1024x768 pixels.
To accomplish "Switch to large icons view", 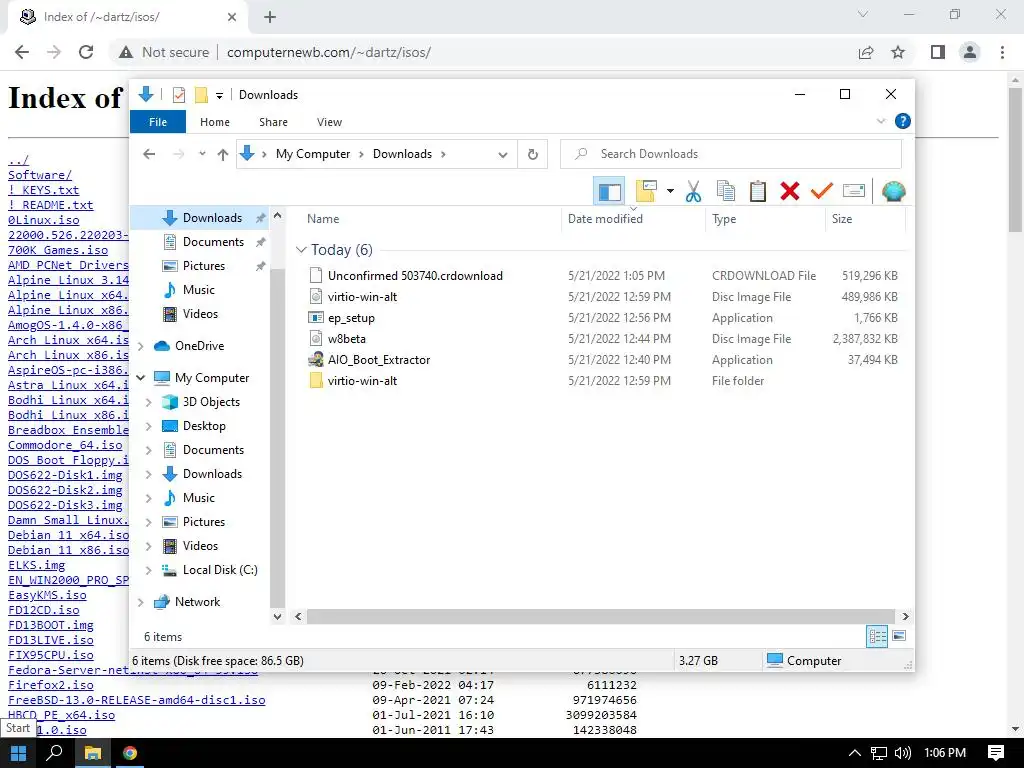I will pos(899,636).
